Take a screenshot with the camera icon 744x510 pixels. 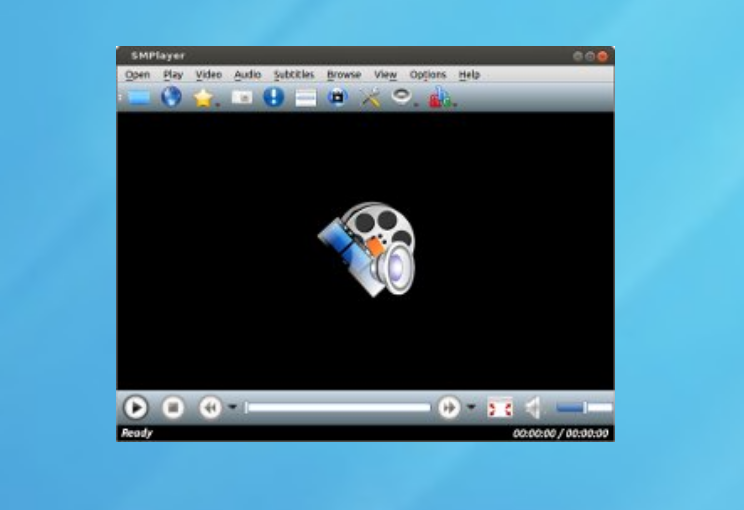[x=242, y=97]
